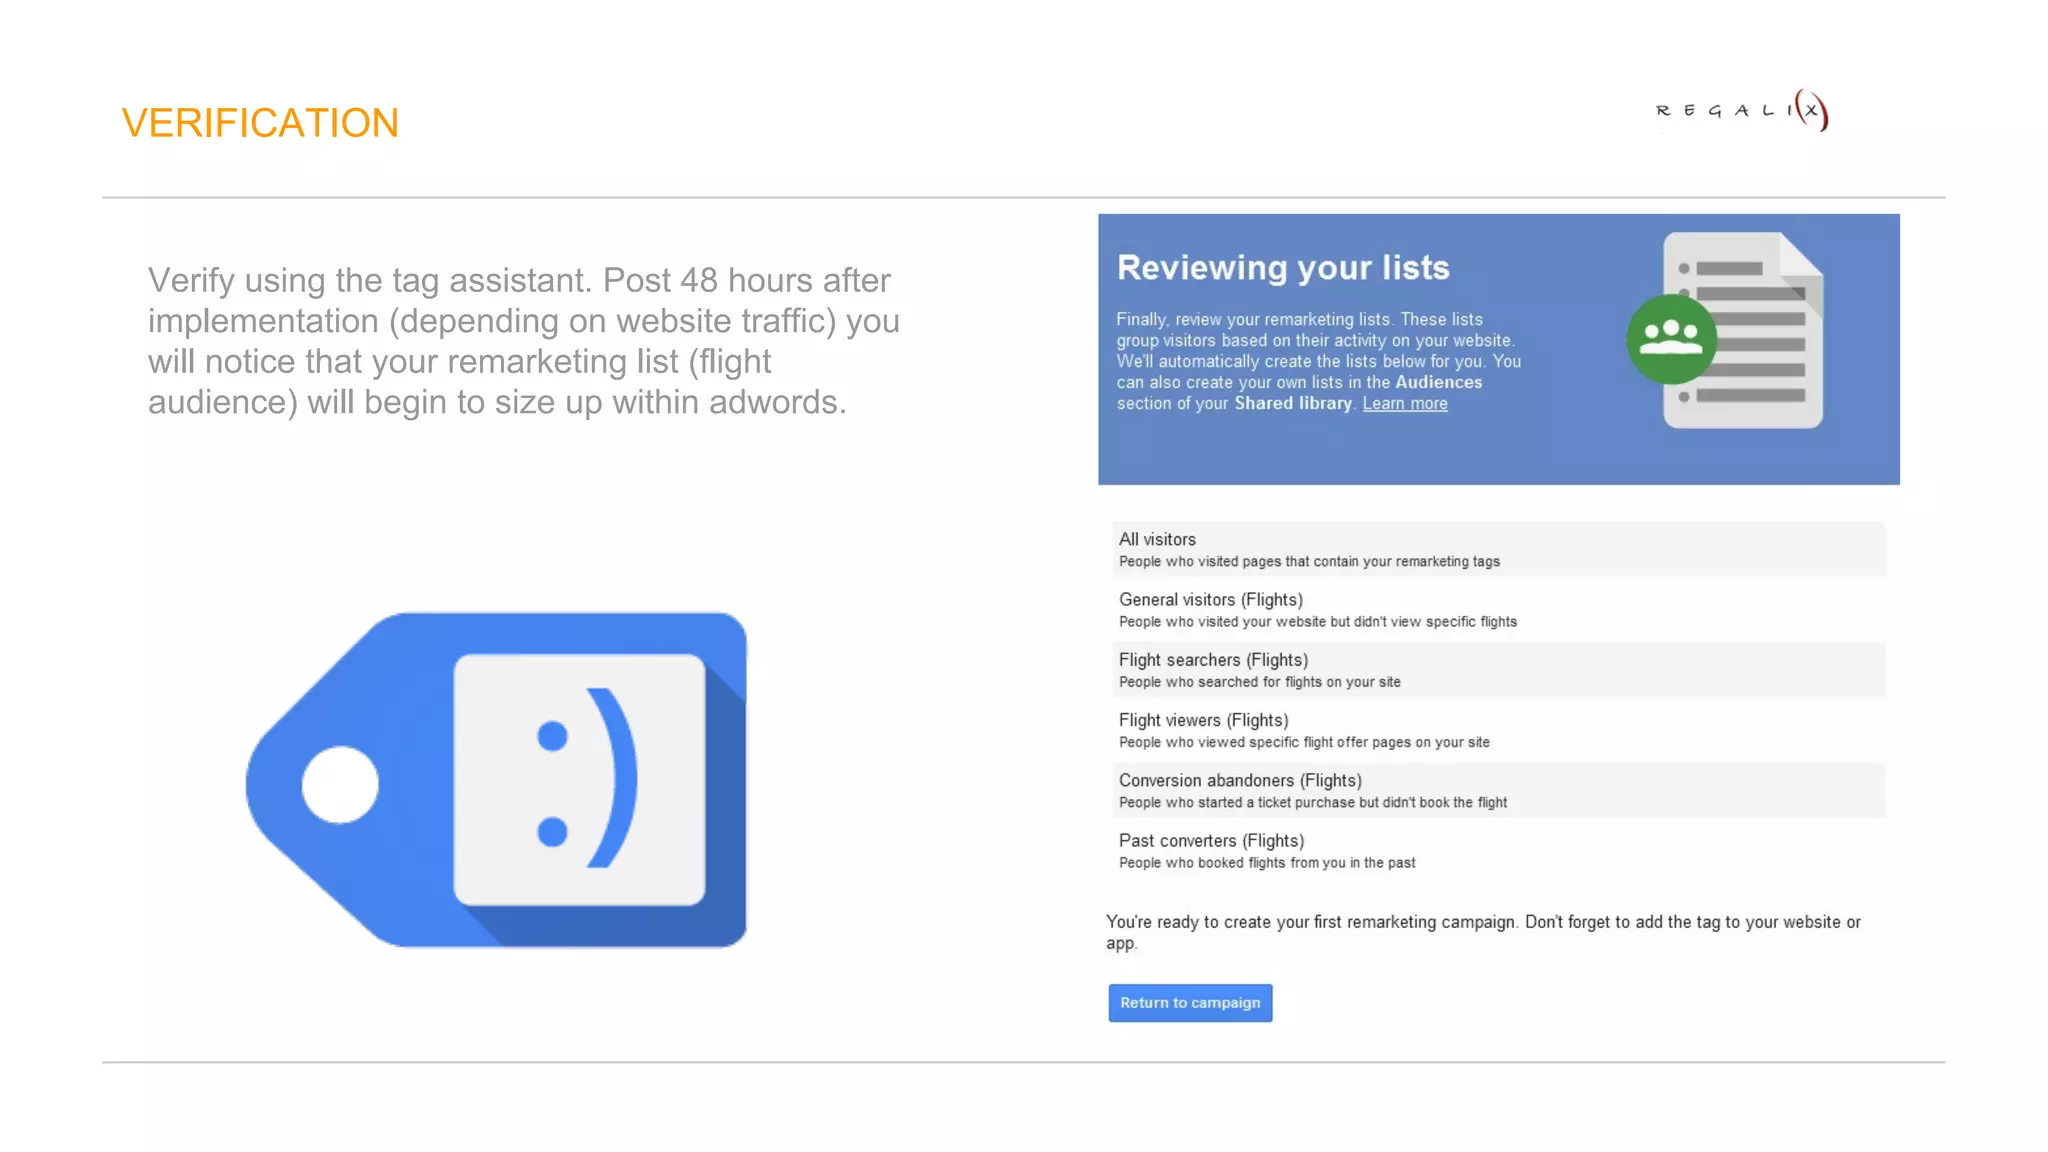The image size is (2048, 1152).
Task: Click 'People who visited pages that contain your remarketing tags'
Action: coord(1309,562)
